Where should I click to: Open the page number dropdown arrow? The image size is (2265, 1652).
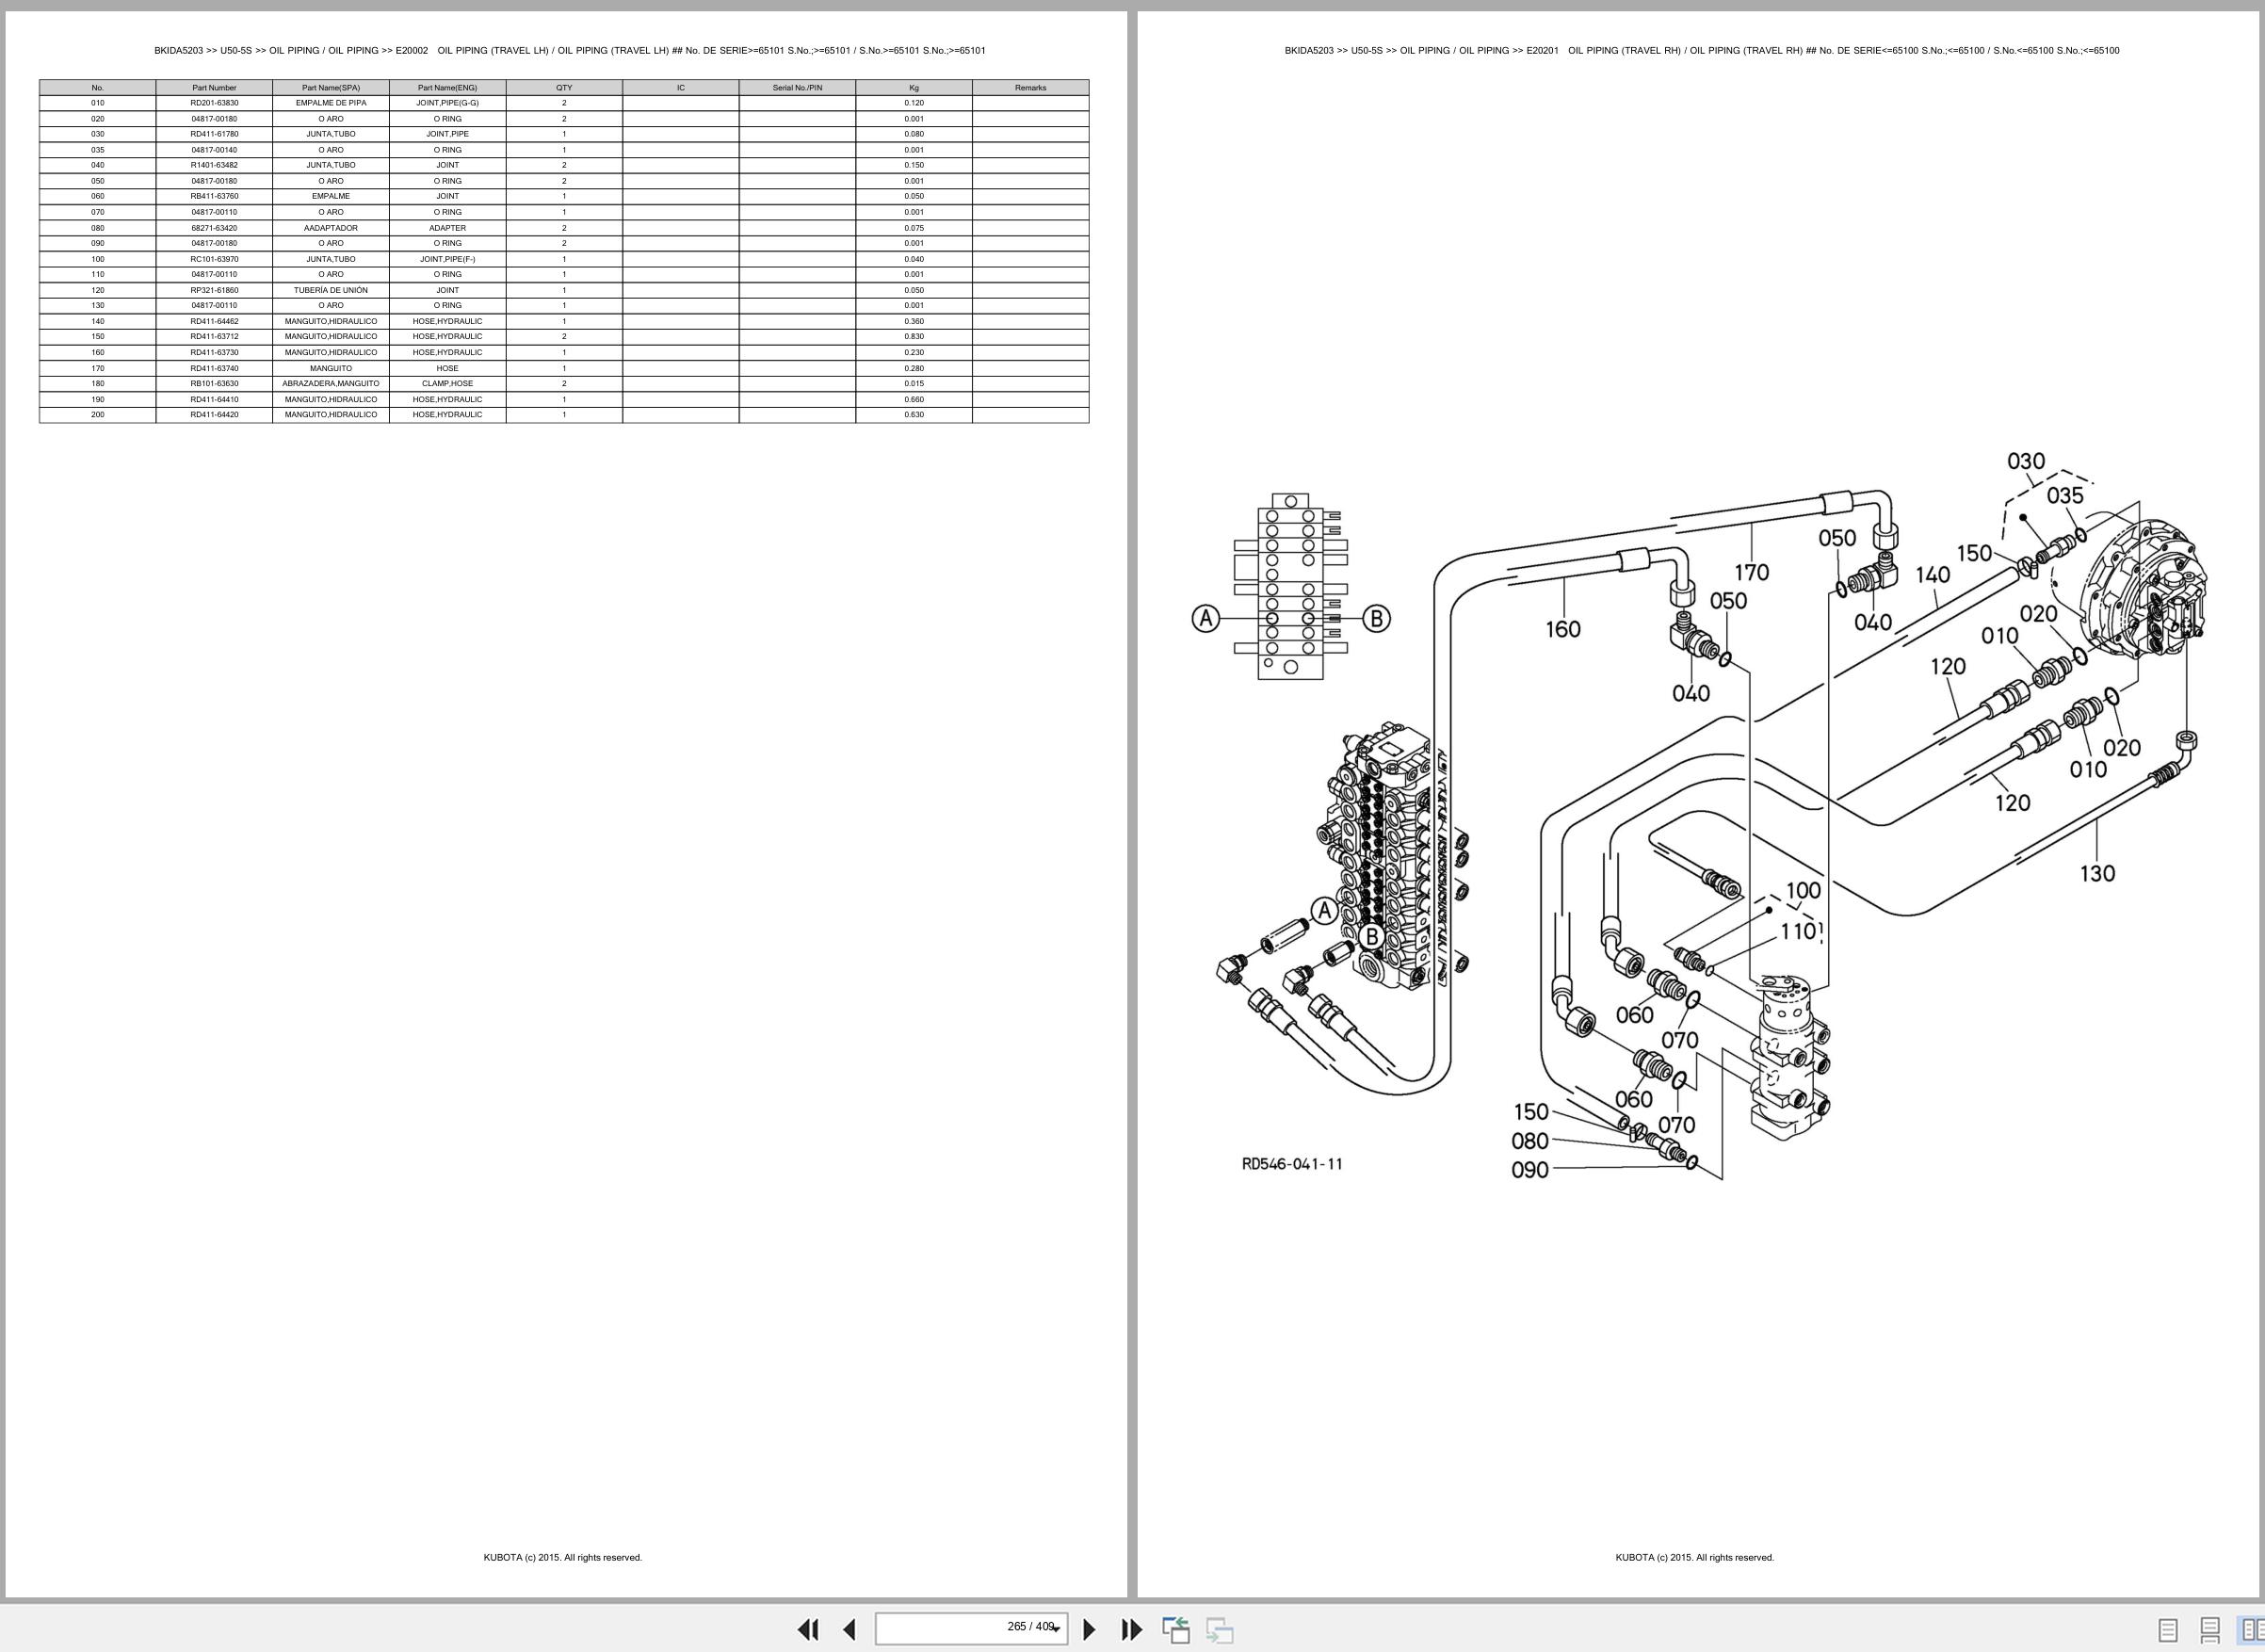point(1056,1629)
